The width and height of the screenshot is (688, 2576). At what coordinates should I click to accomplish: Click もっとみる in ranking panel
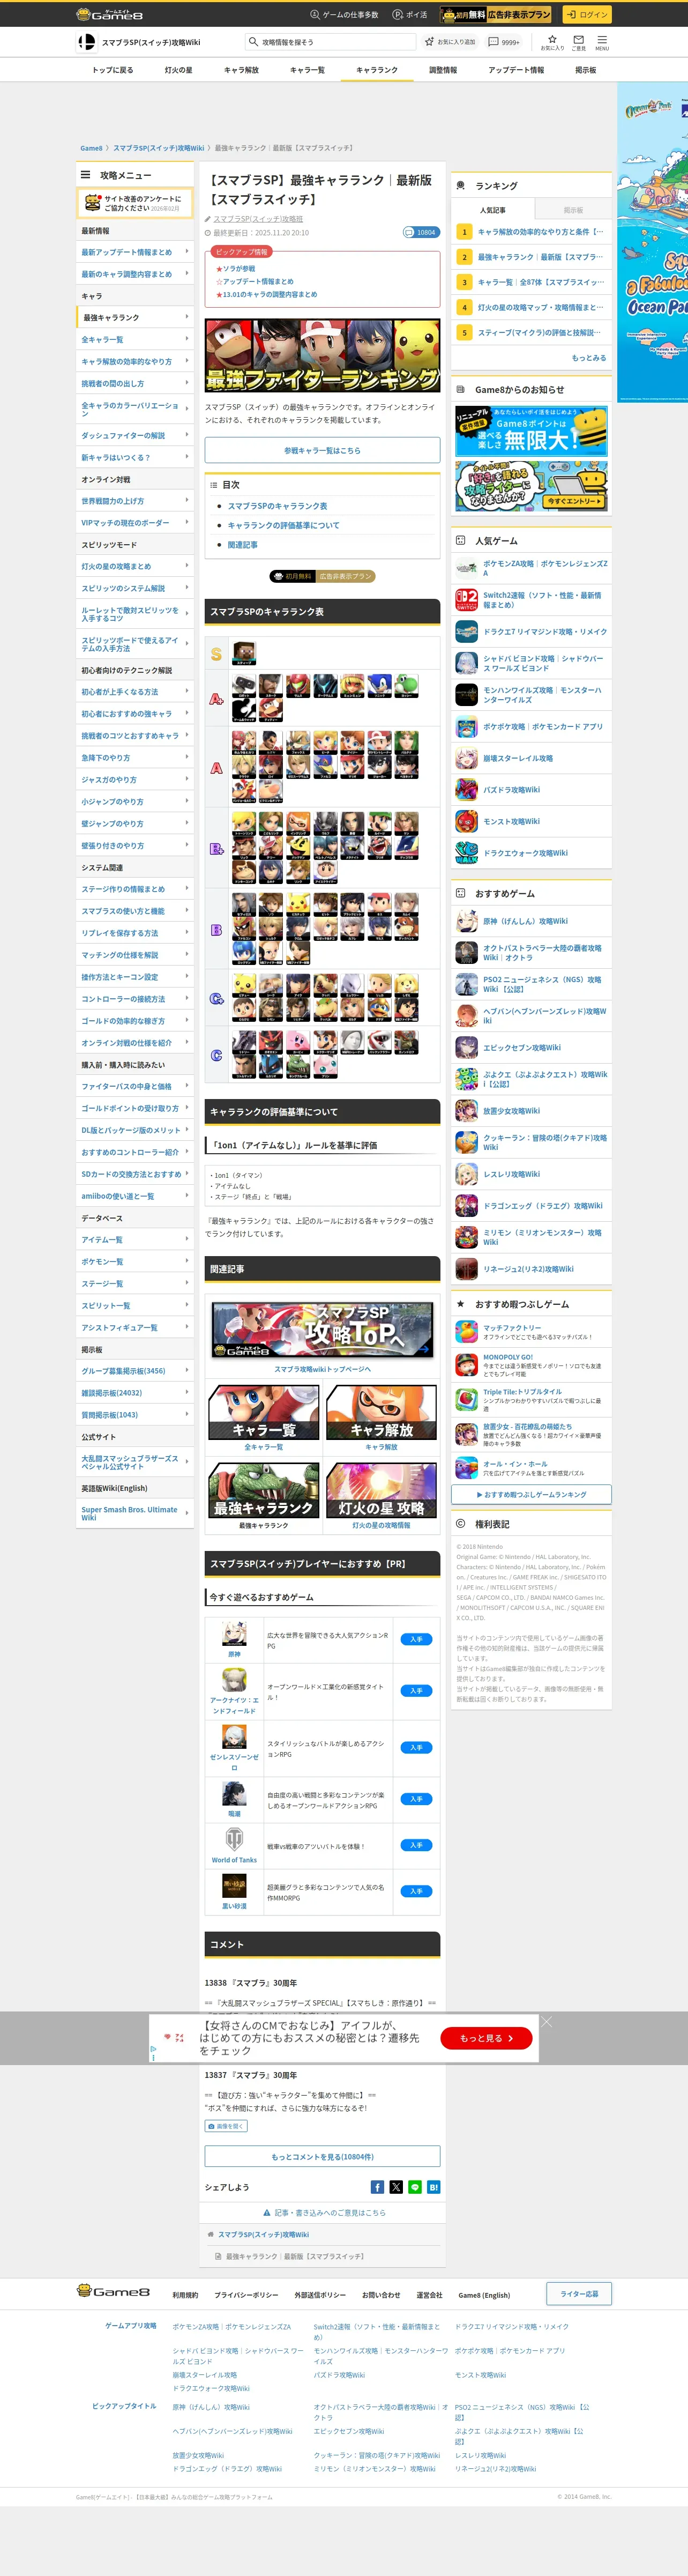(589, 357)
